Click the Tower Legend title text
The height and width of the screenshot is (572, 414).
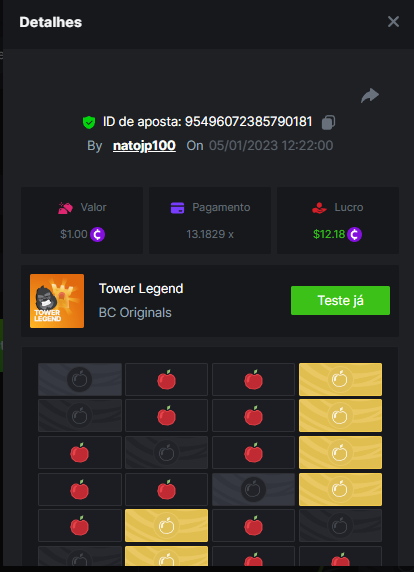[x=141, y=289]
